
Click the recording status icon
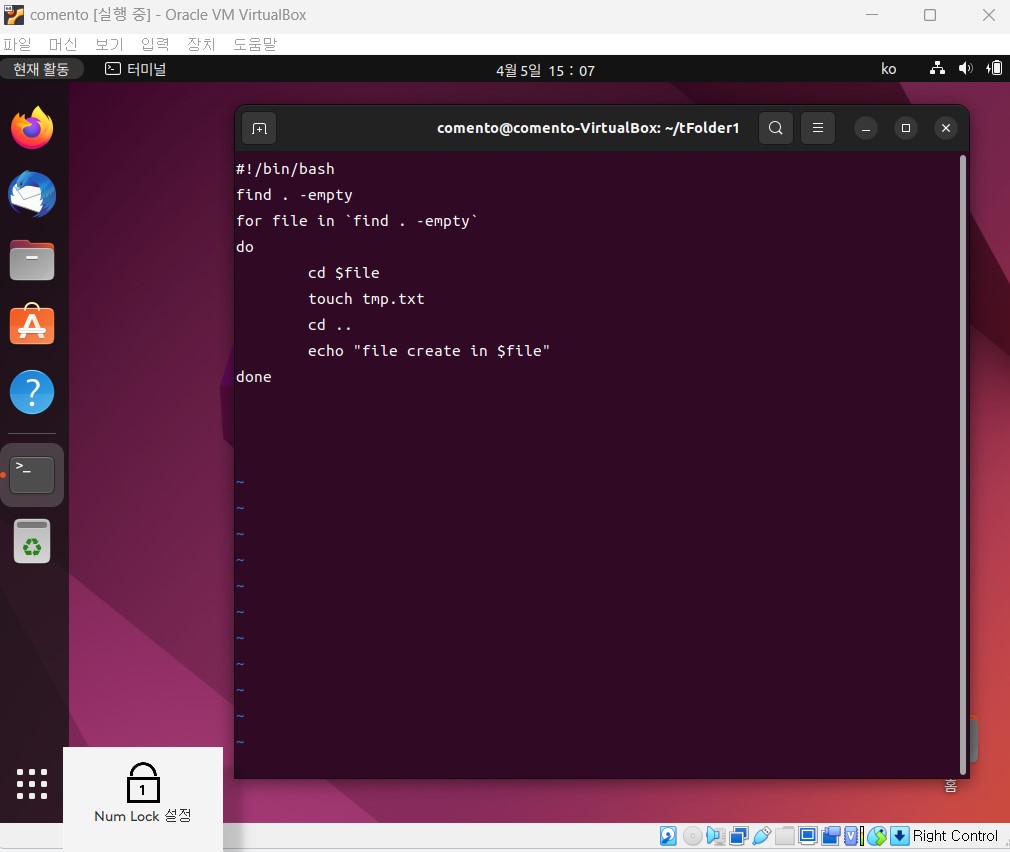click(x=831, y=836)
